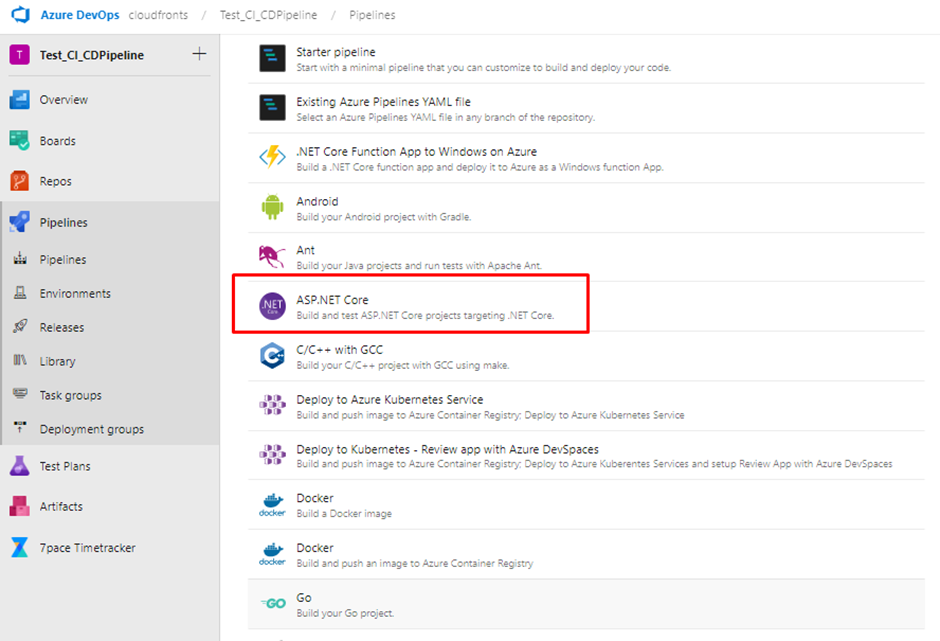Select Deploy to Azure Kubernetes Service template
Viewport: 940px width, 641px height.
click(586, 406)
